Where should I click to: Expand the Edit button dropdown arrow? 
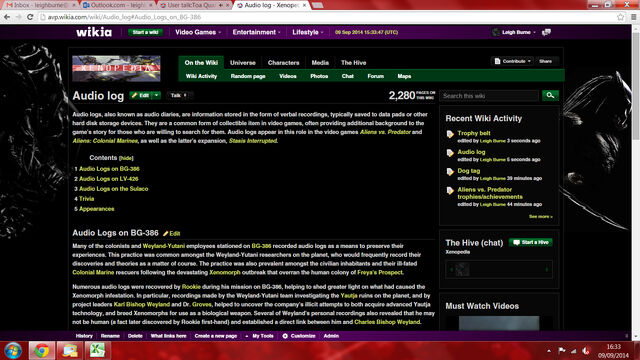click(156, 95)
